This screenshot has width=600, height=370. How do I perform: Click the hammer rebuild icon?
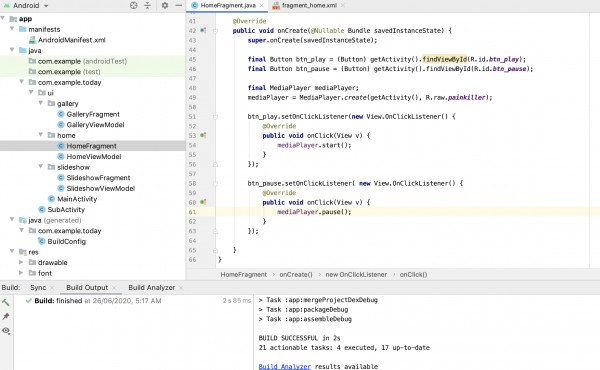[6, 302]
